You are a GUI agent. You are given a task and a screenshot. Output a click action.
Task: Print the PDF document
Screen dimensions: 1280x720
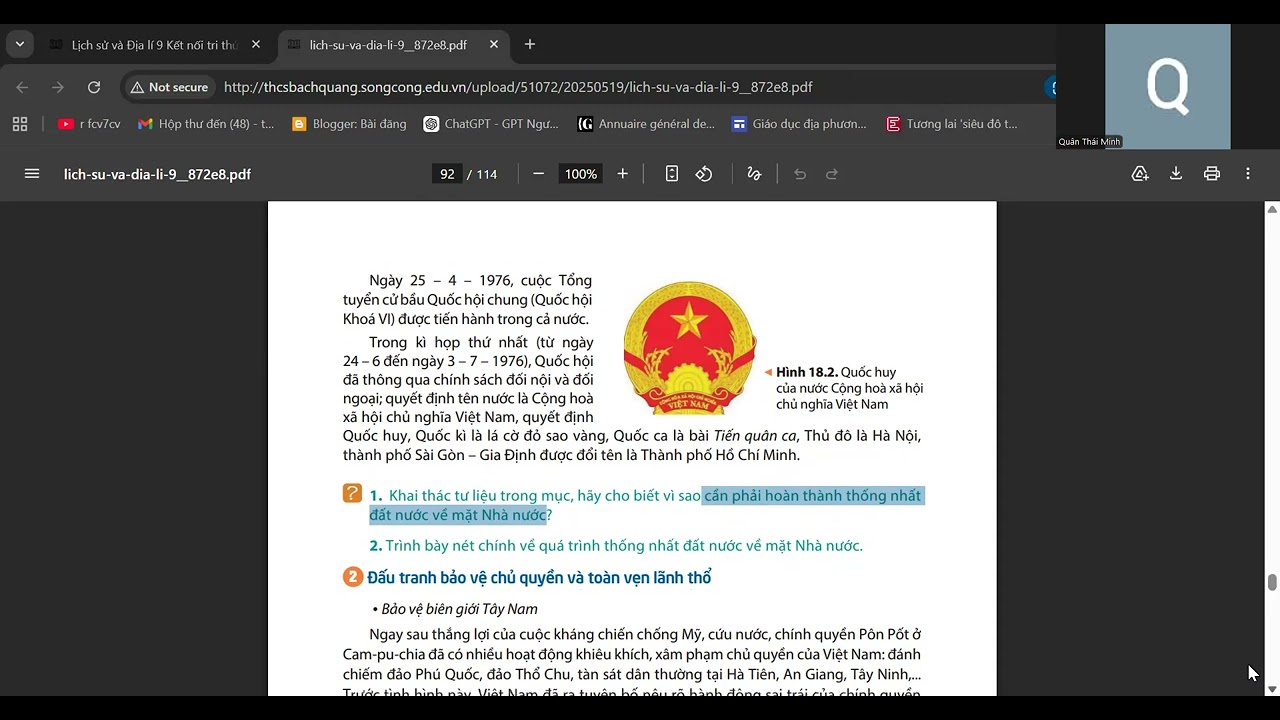(x=1212, y=174)
